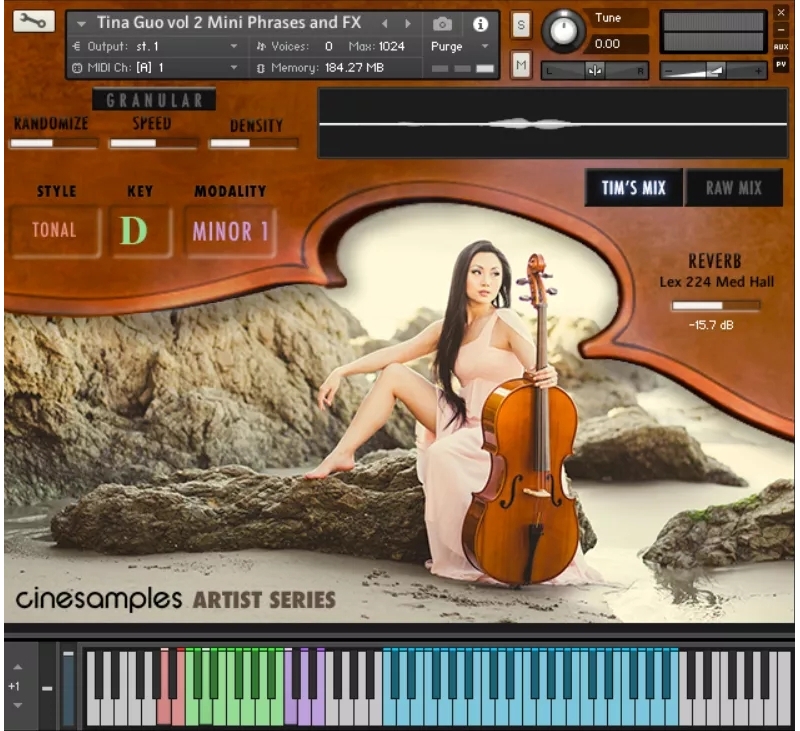Toggle the AUX sends button
800x731 pixels.
(x=781, y=47)
